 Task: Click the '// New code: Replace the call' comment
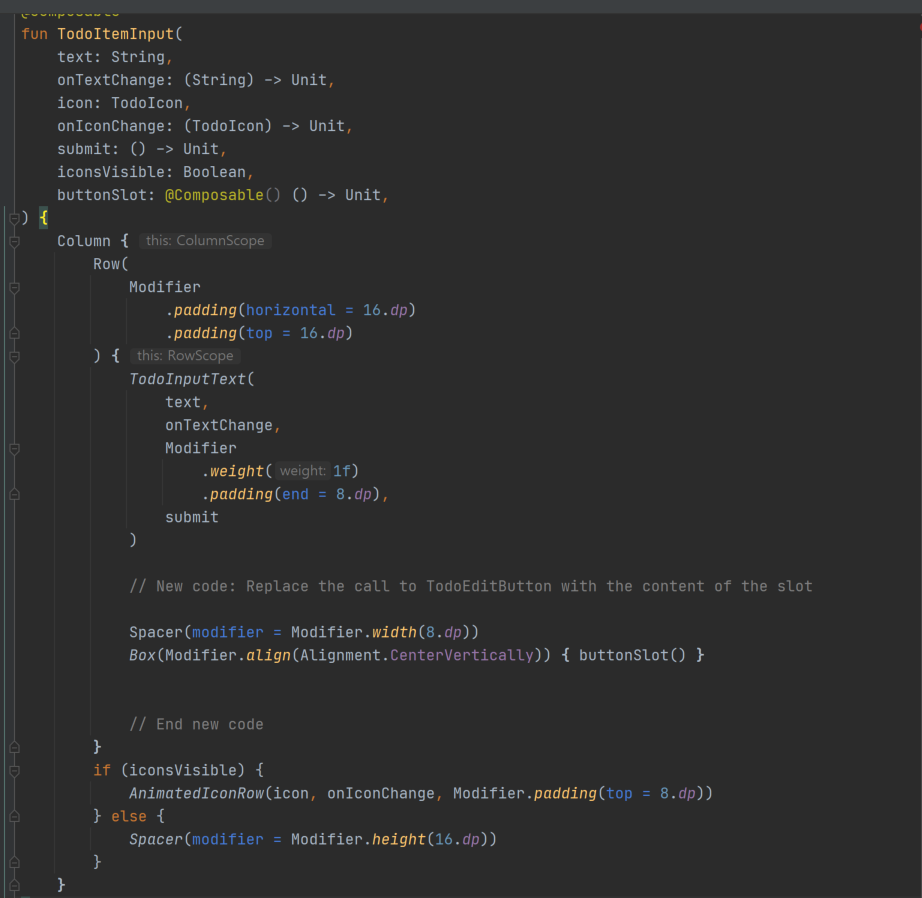[470, 586]
